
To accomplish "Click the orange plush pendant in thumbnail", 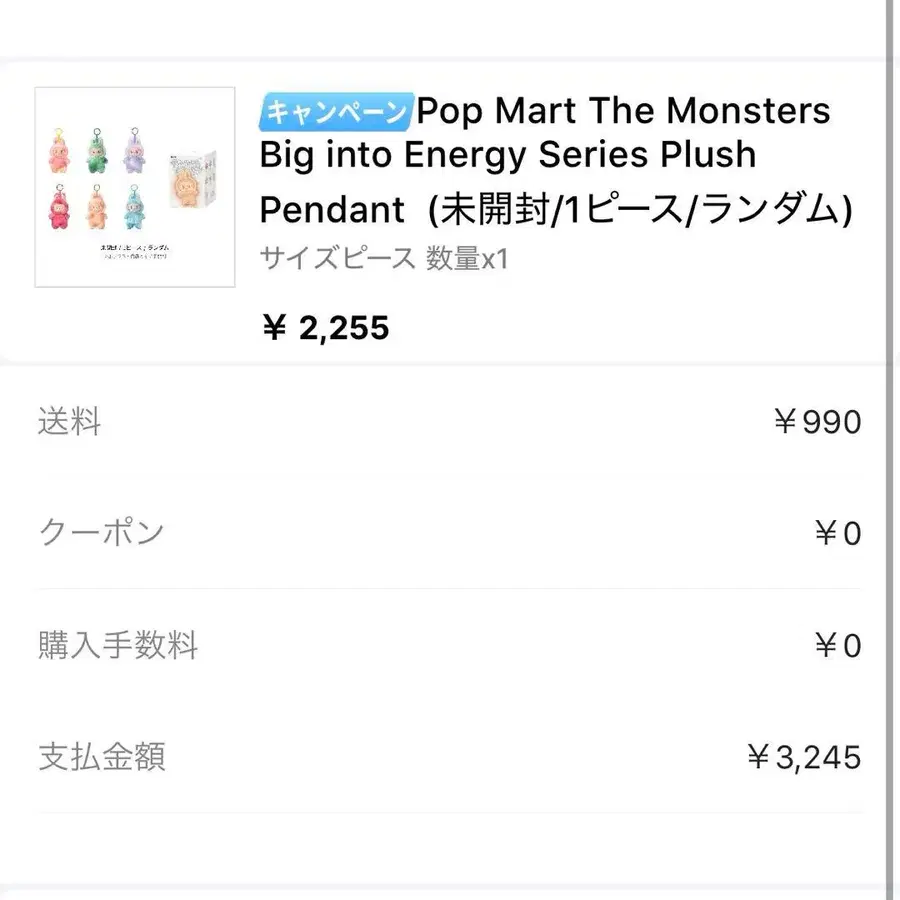I will click(98, 207).
